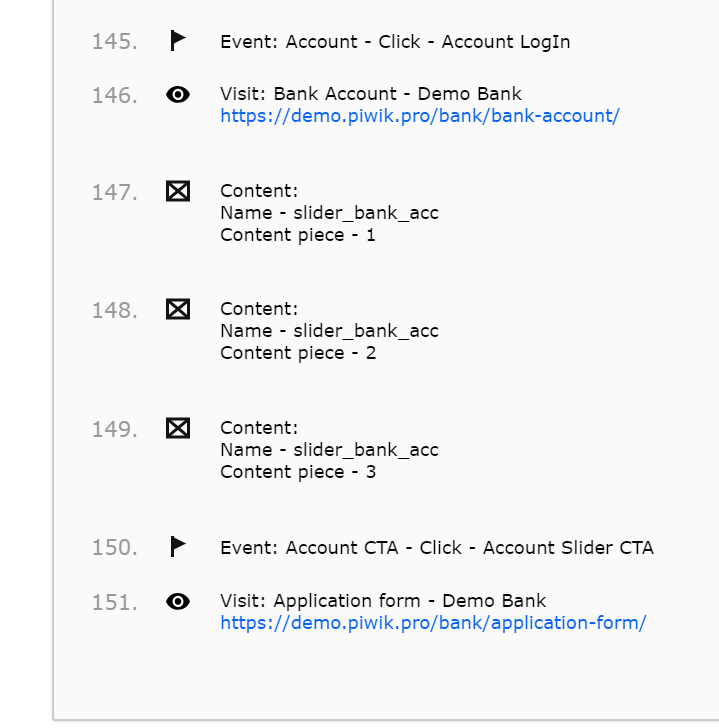Click content box icon for item 148
This screenshot has width=719, height=728.
[x=178, y=309]
